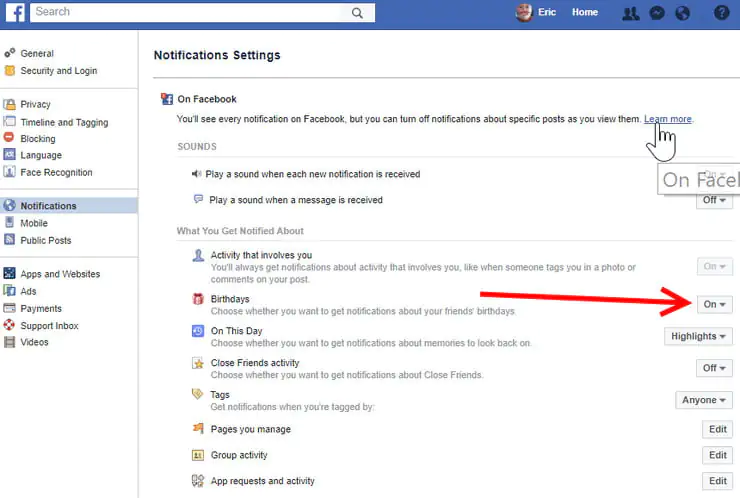
Task: Open the friend requests icon
Action: [631, 13]
